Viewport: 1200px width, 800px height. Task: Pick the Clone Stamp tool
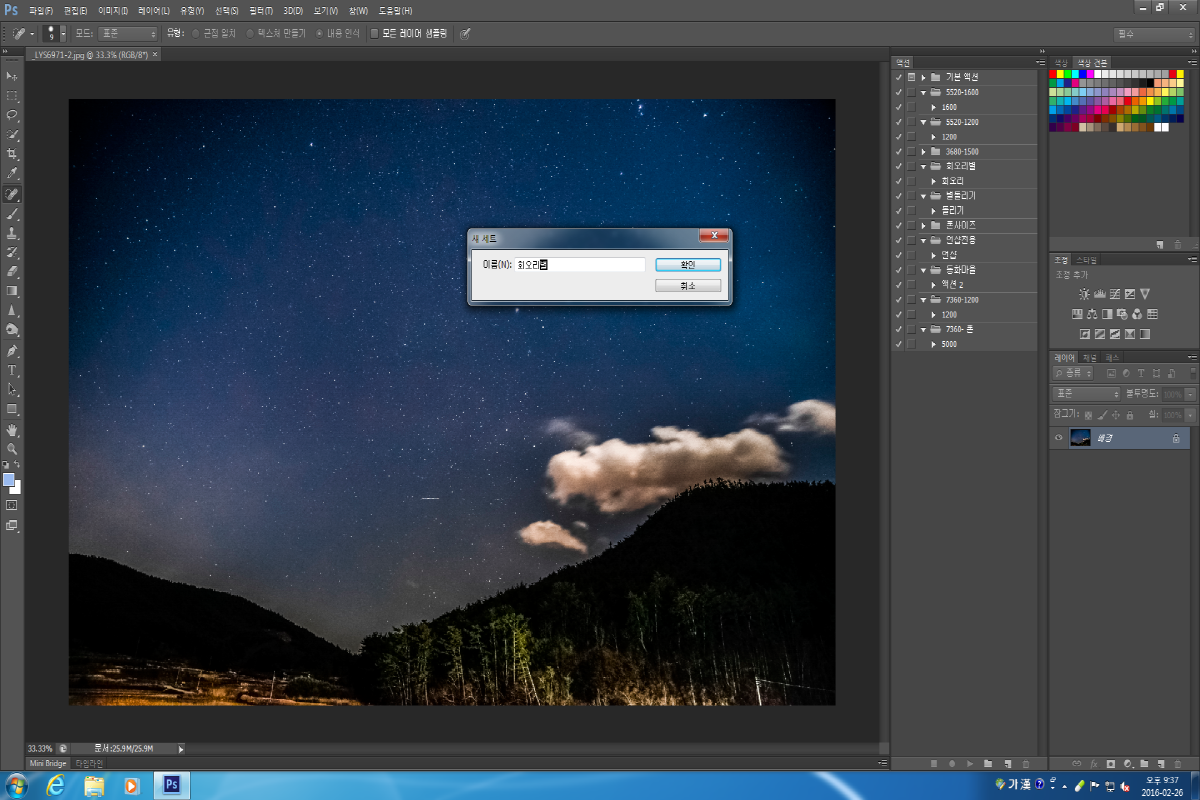tap(12, 232)
